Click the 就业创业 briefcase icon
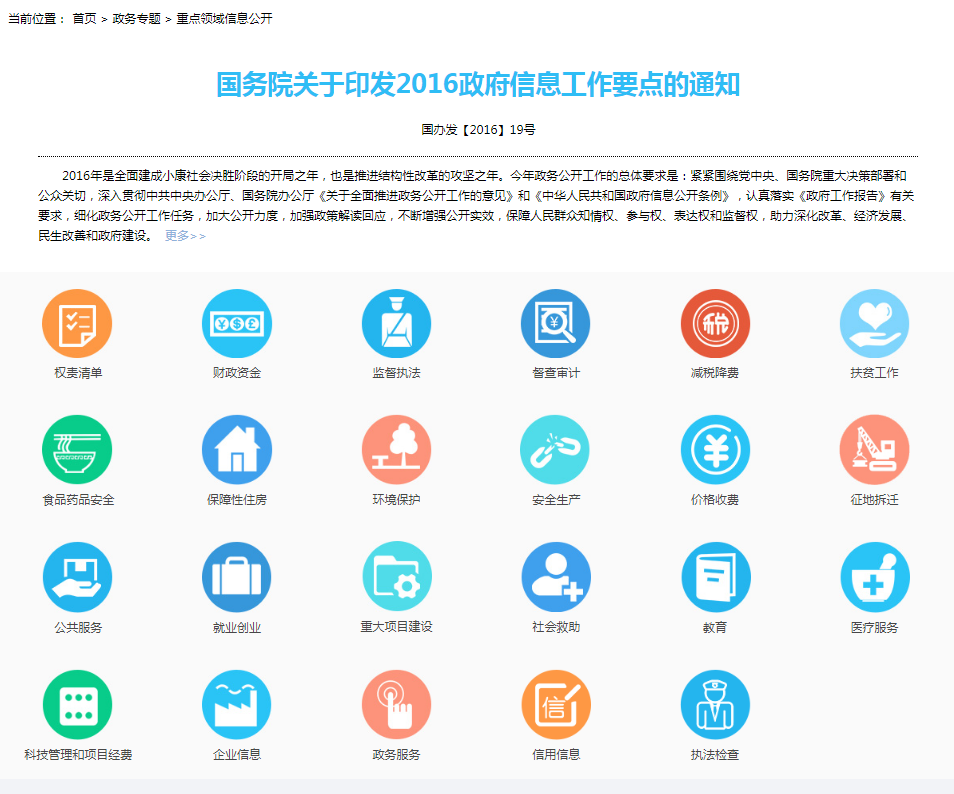954x794 pixels. point(237,577)
